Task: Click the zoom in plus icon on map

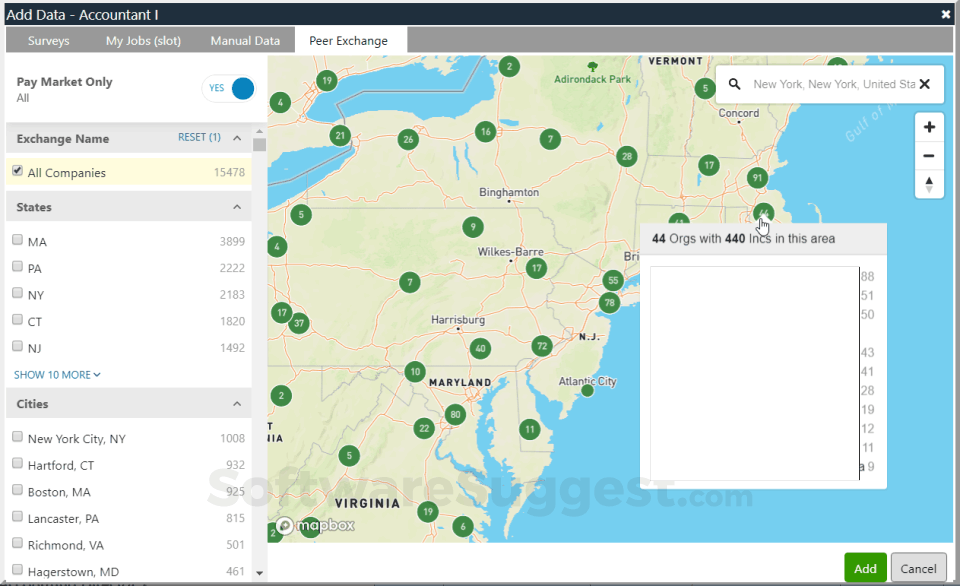Action: point(929,127)
